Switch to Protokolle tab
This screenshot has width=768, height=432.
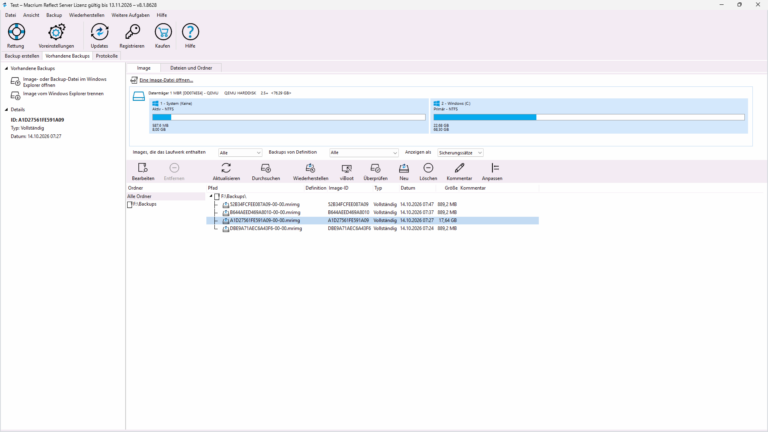[106, 56]
